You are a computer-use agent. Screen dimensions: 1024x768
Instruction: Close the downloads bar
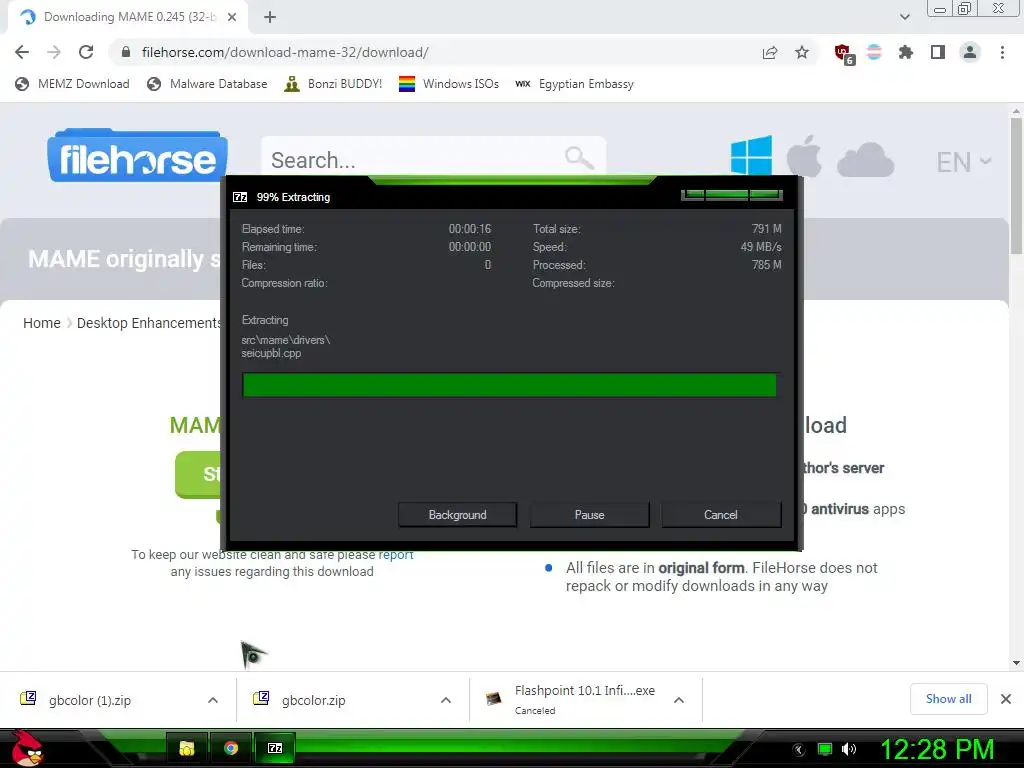click(1006, 699)
